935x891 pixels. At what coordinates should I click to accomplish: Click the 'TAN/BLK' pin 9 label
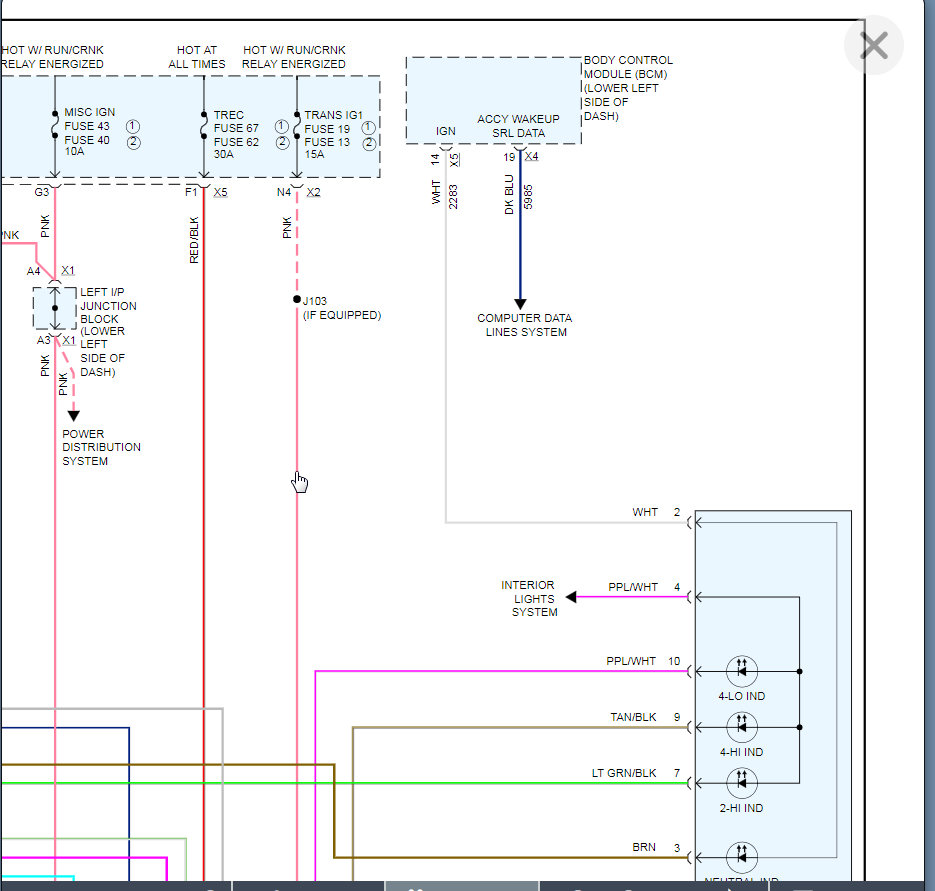click(633, 717)
